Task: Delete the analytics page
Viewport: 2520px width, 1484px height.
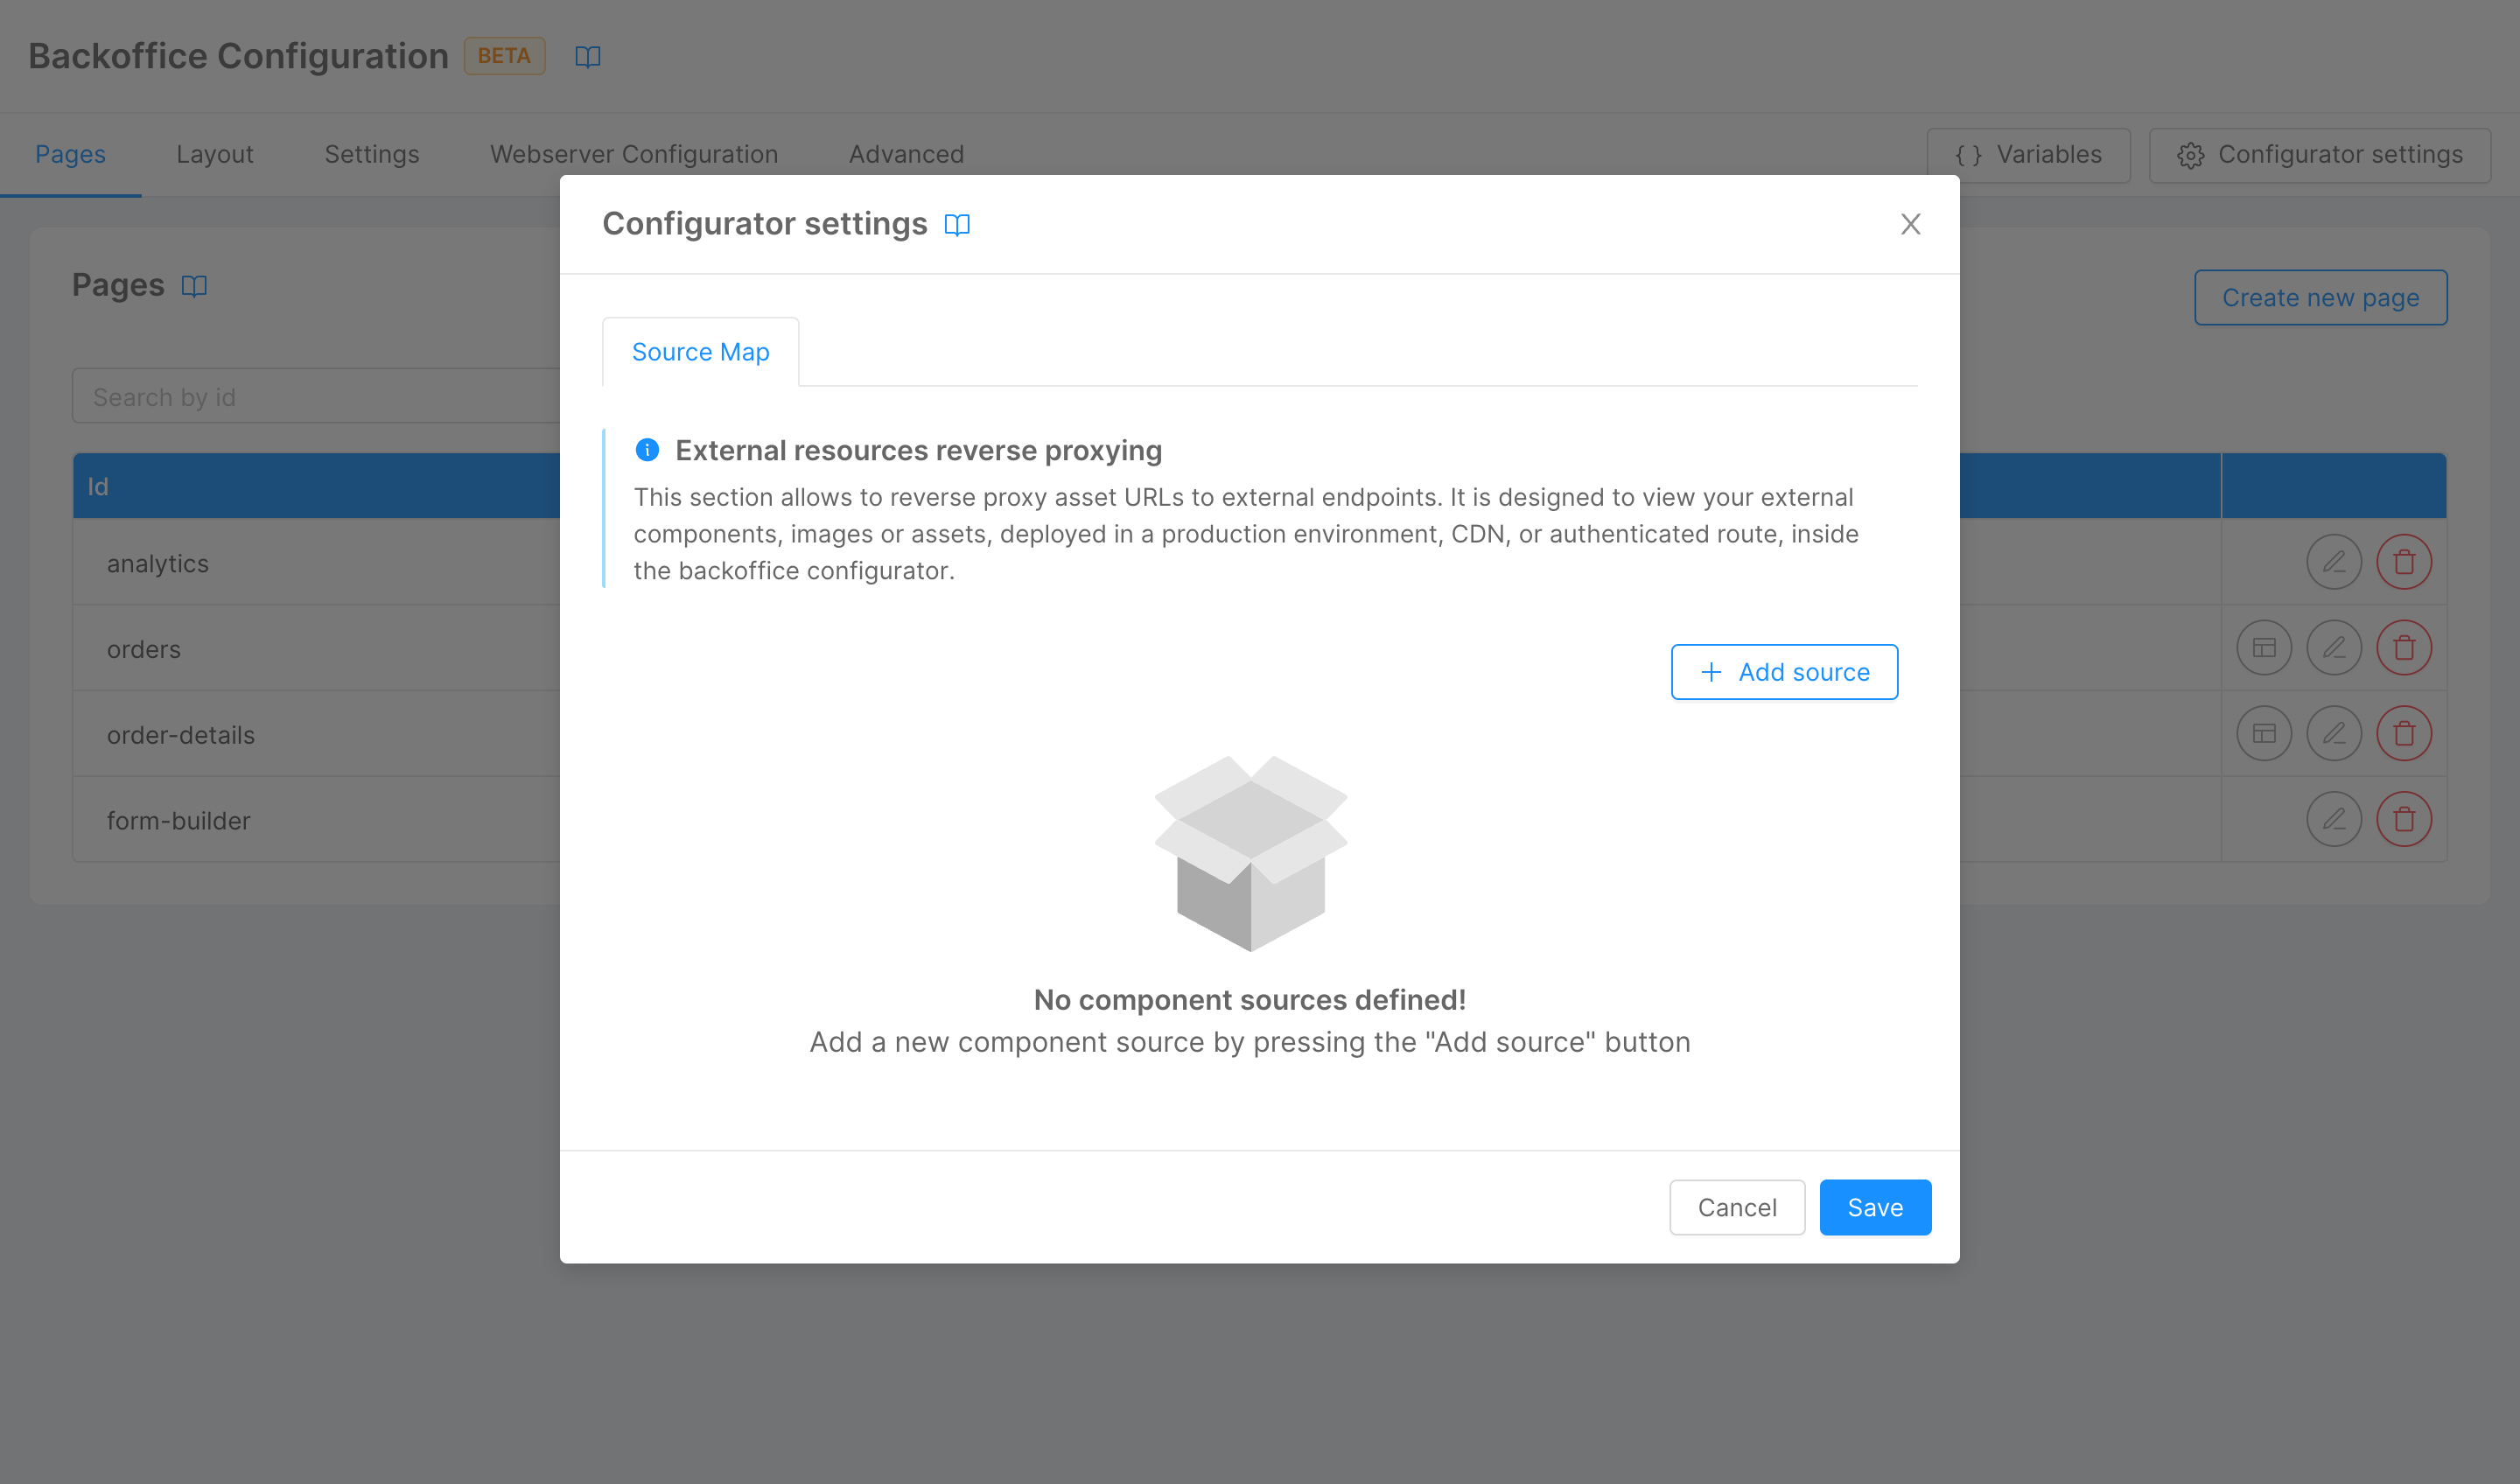Action: [2403, 563]
